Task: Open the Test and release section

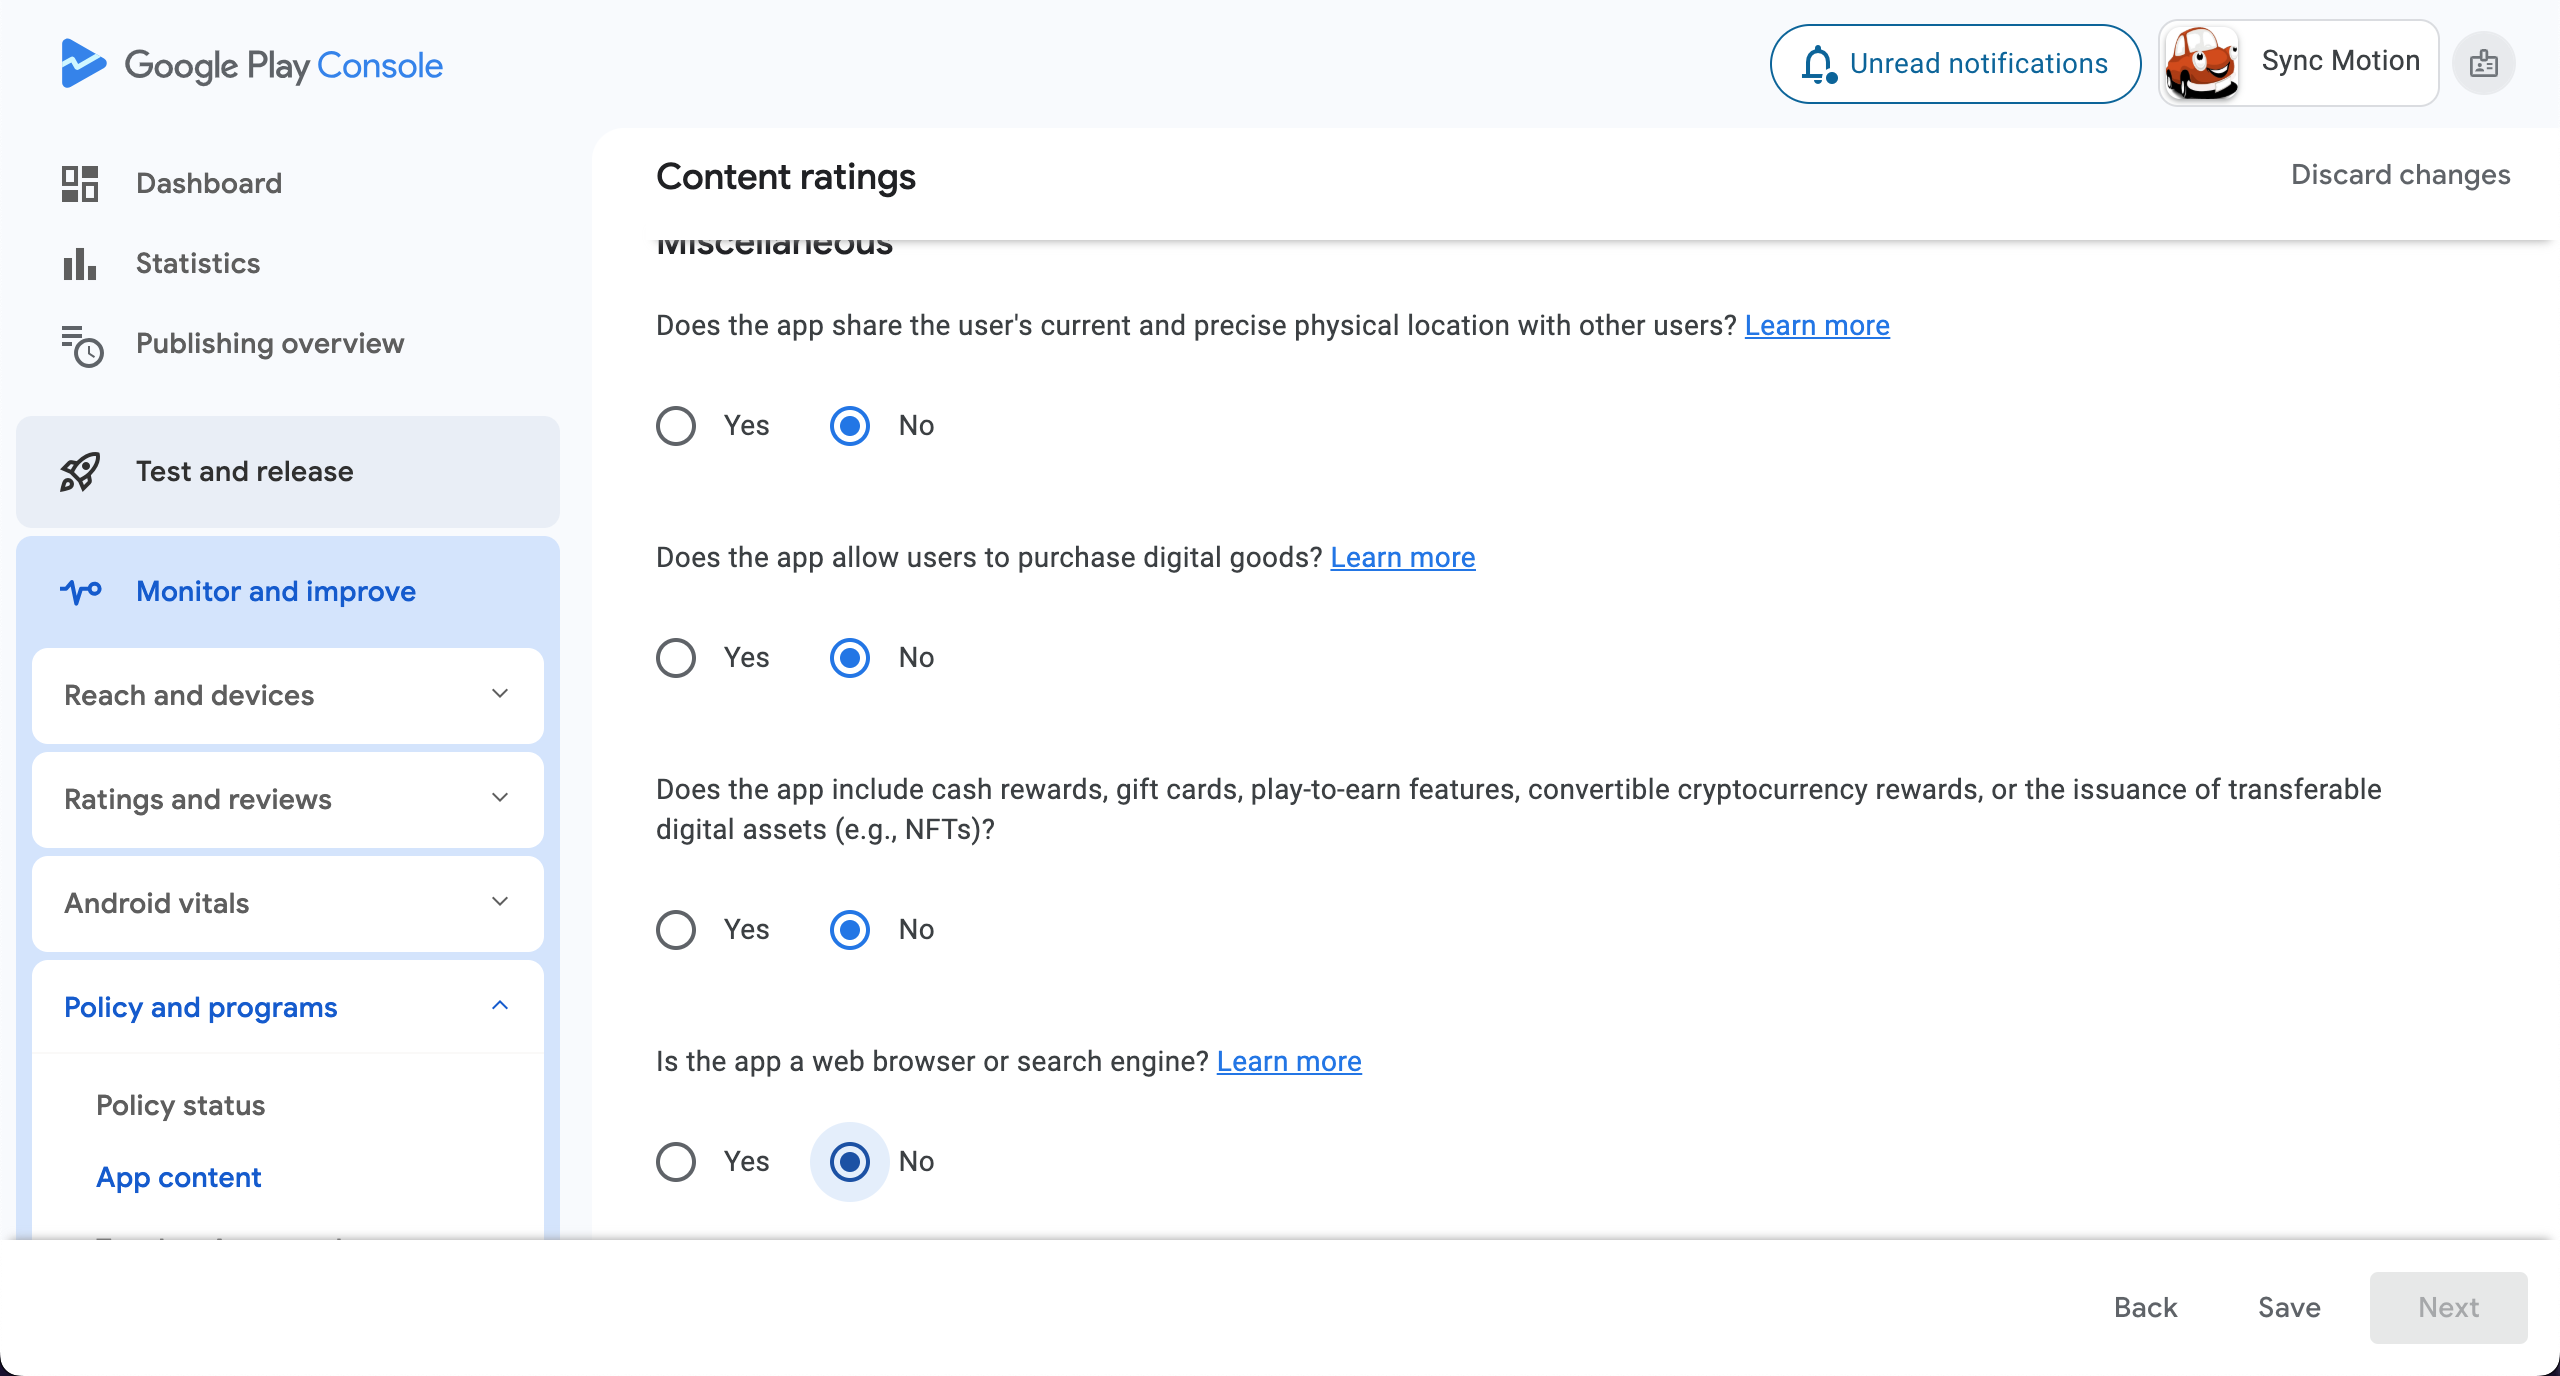Action: [x=288, y=472]
